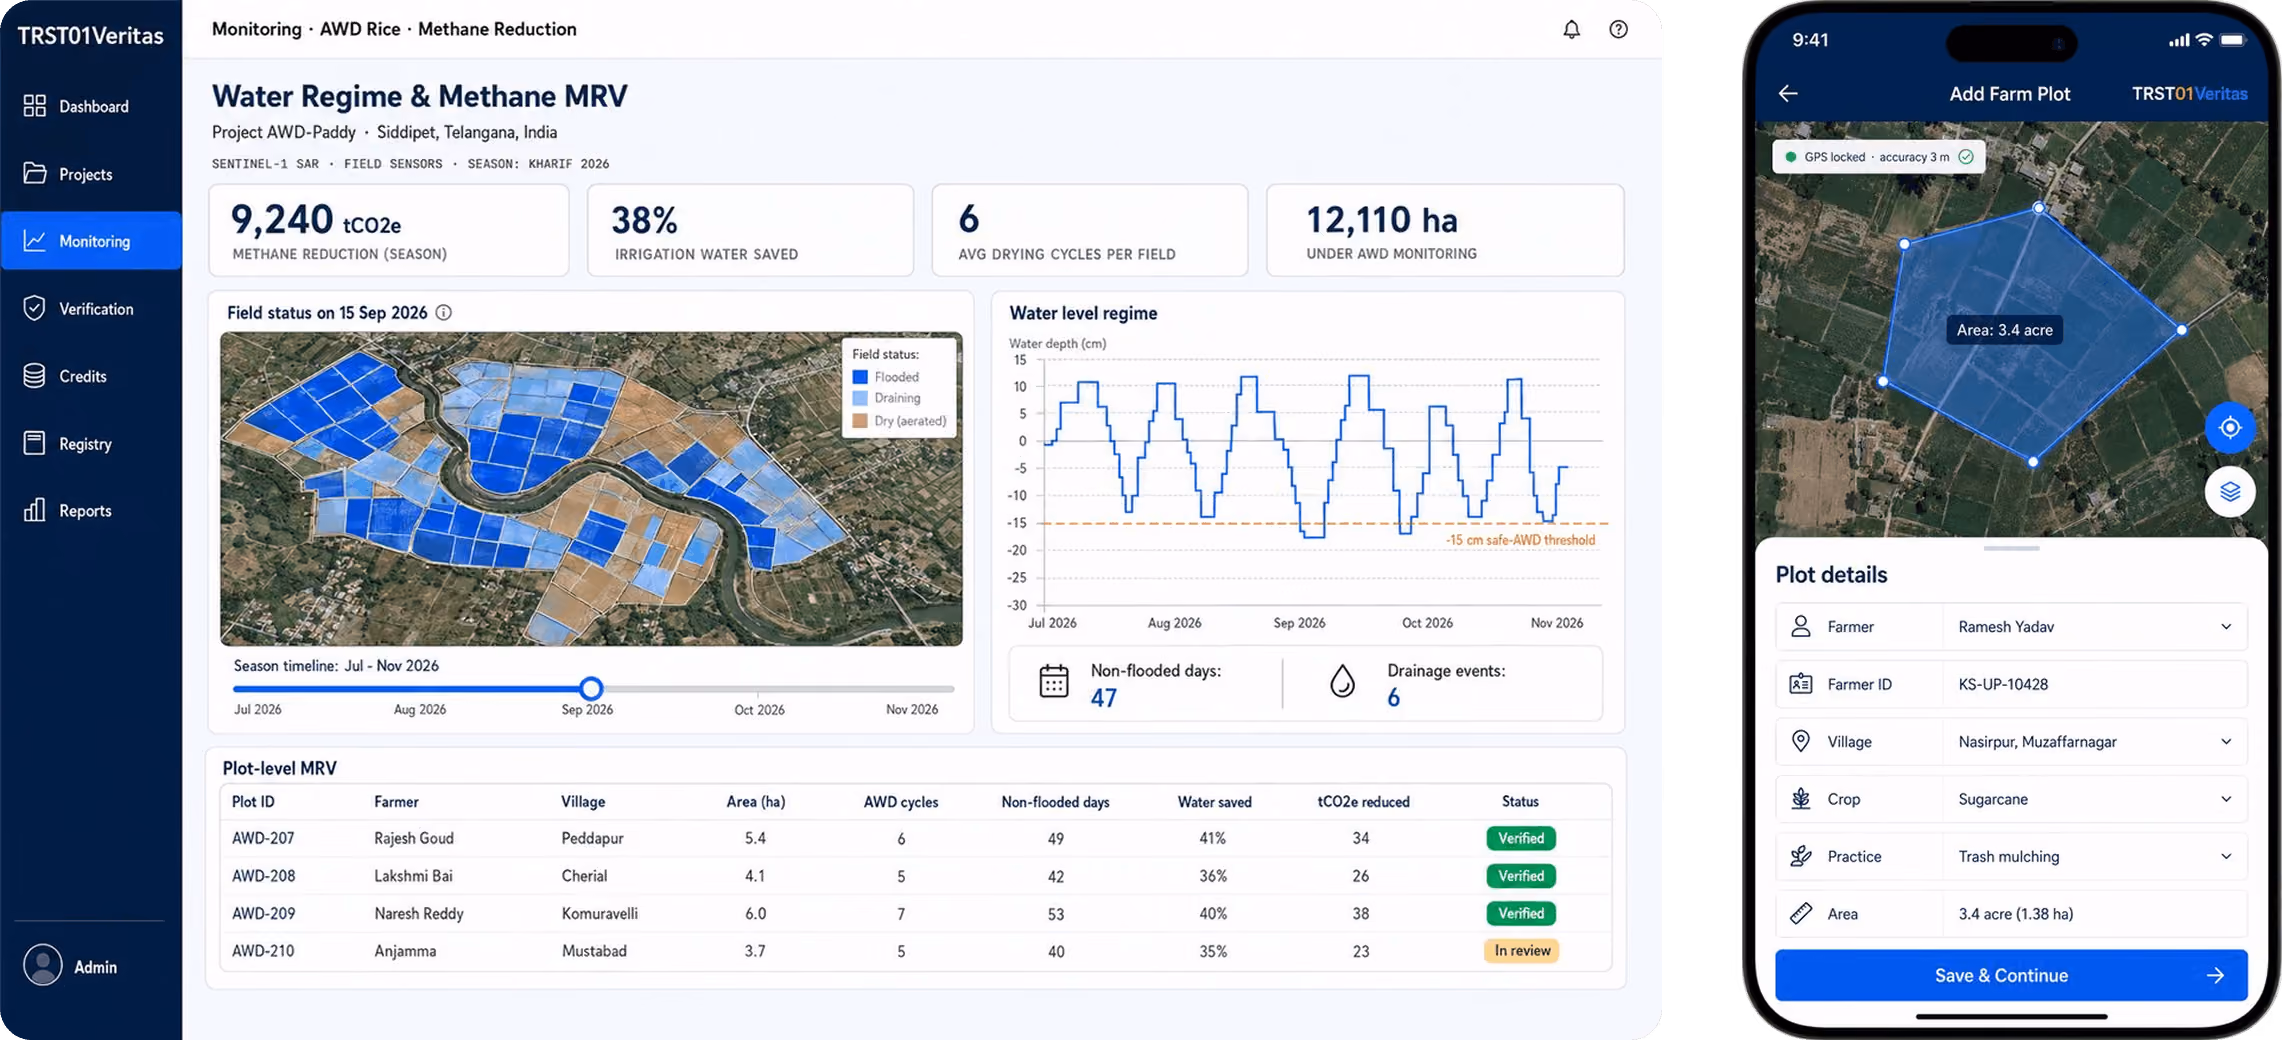
Task: Click plot ID AWD-208 in table
Action: tap(264, 876)
